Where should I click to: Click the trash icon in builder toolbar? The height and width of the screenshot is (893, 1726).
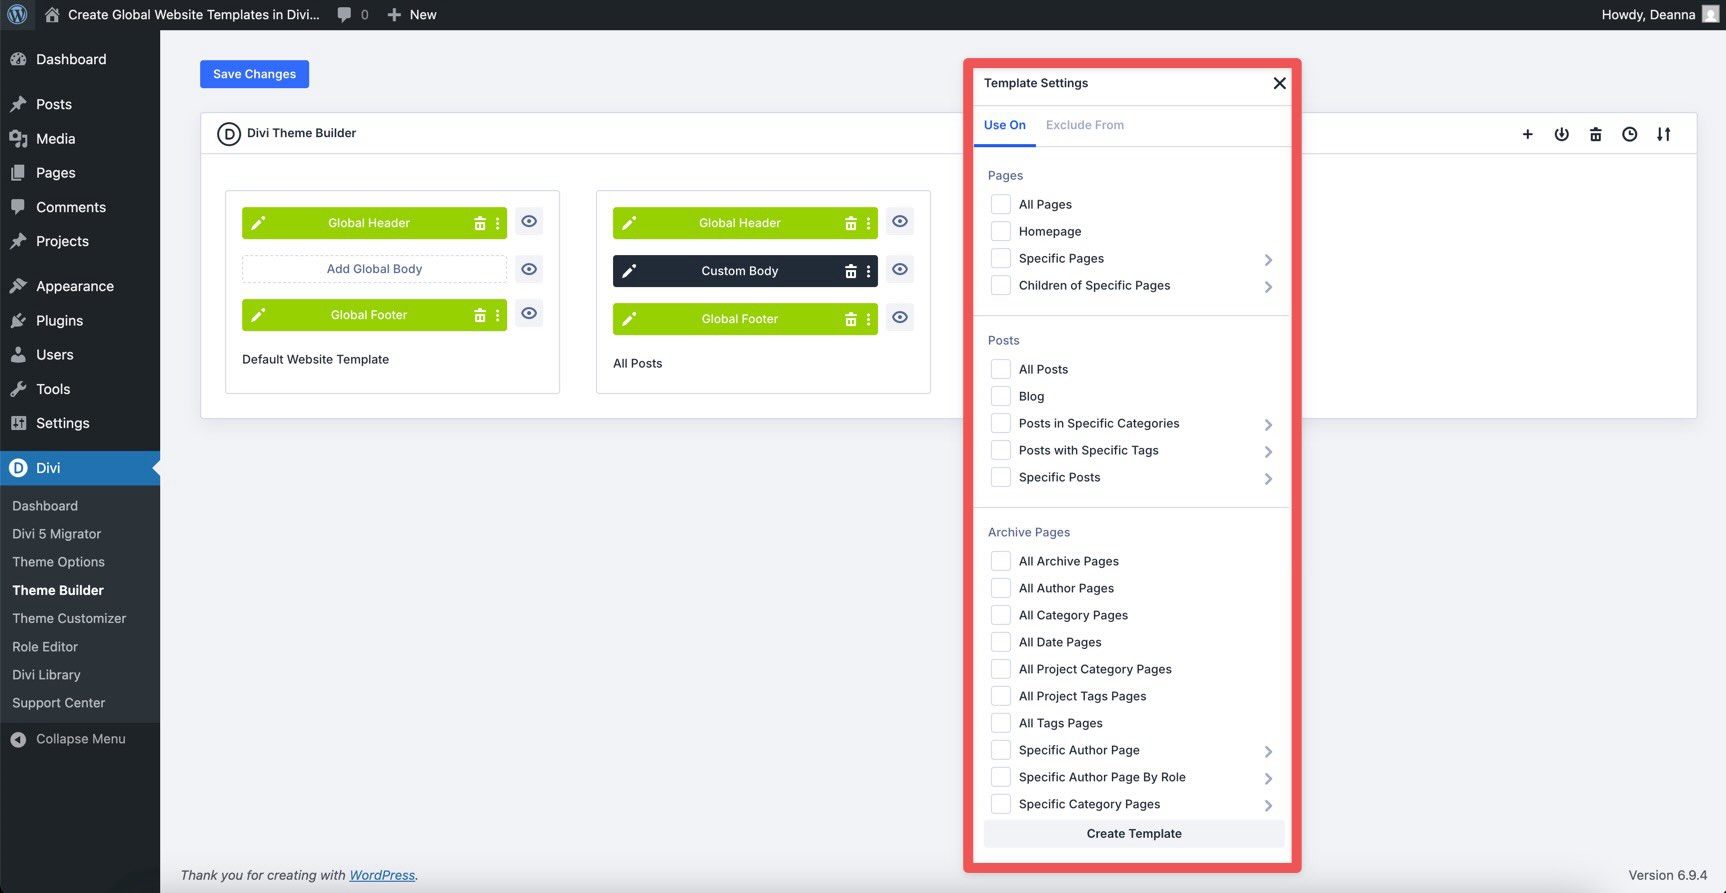[1596, 134]
